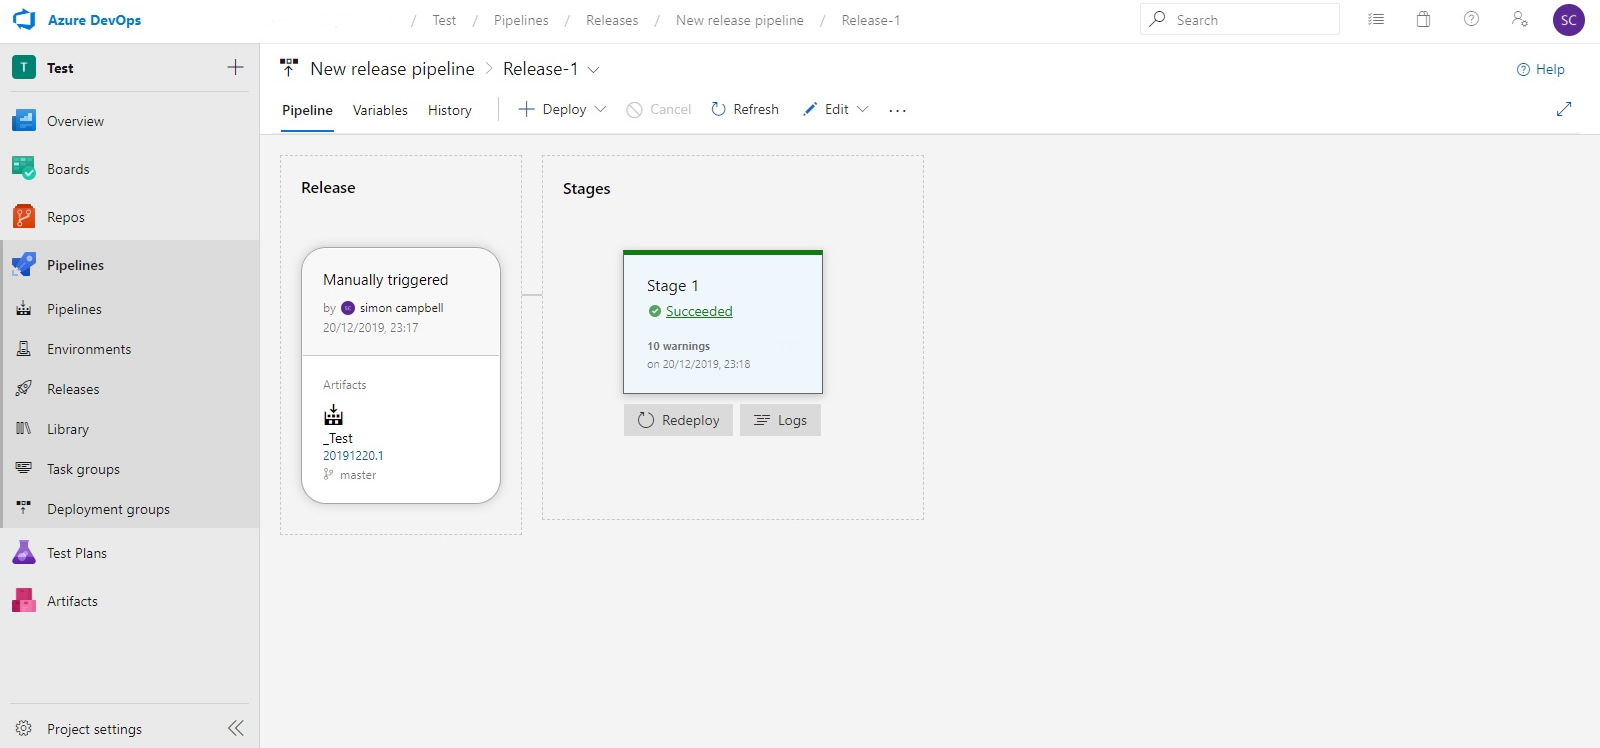The image size is (1600, 748).
Task: Focus the Search input field
Action: [x=1240, y=19]
